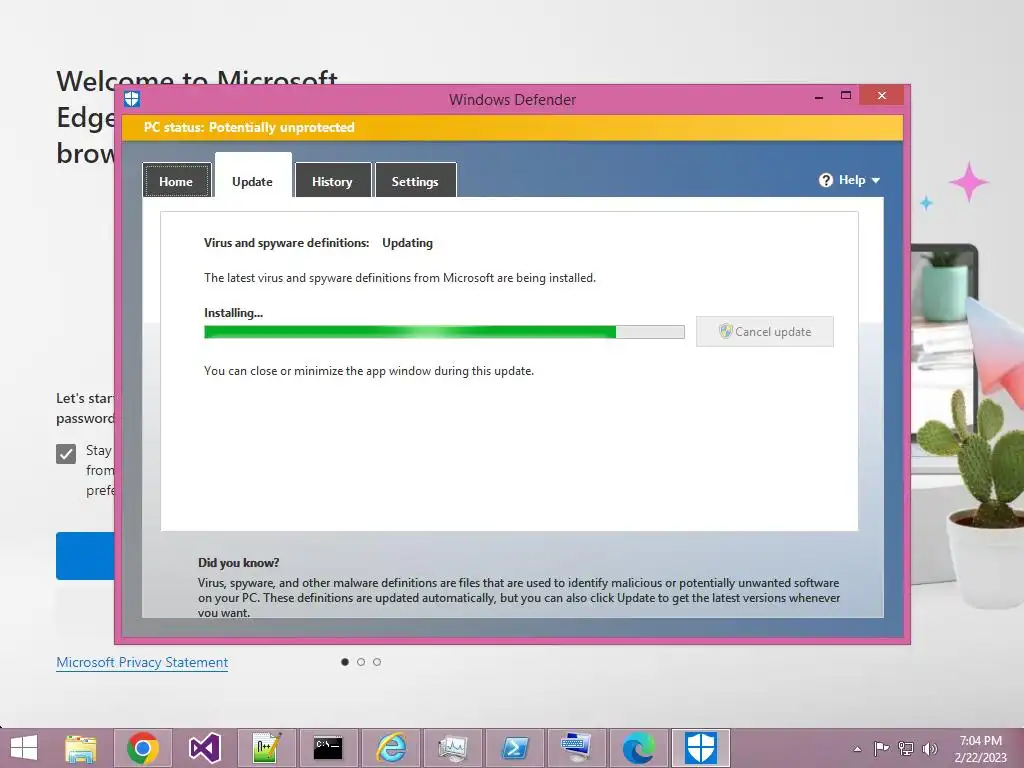Screen dimensions: 1024x768
Task: Select the second carousel dot on Edge page
Action: 360,662
